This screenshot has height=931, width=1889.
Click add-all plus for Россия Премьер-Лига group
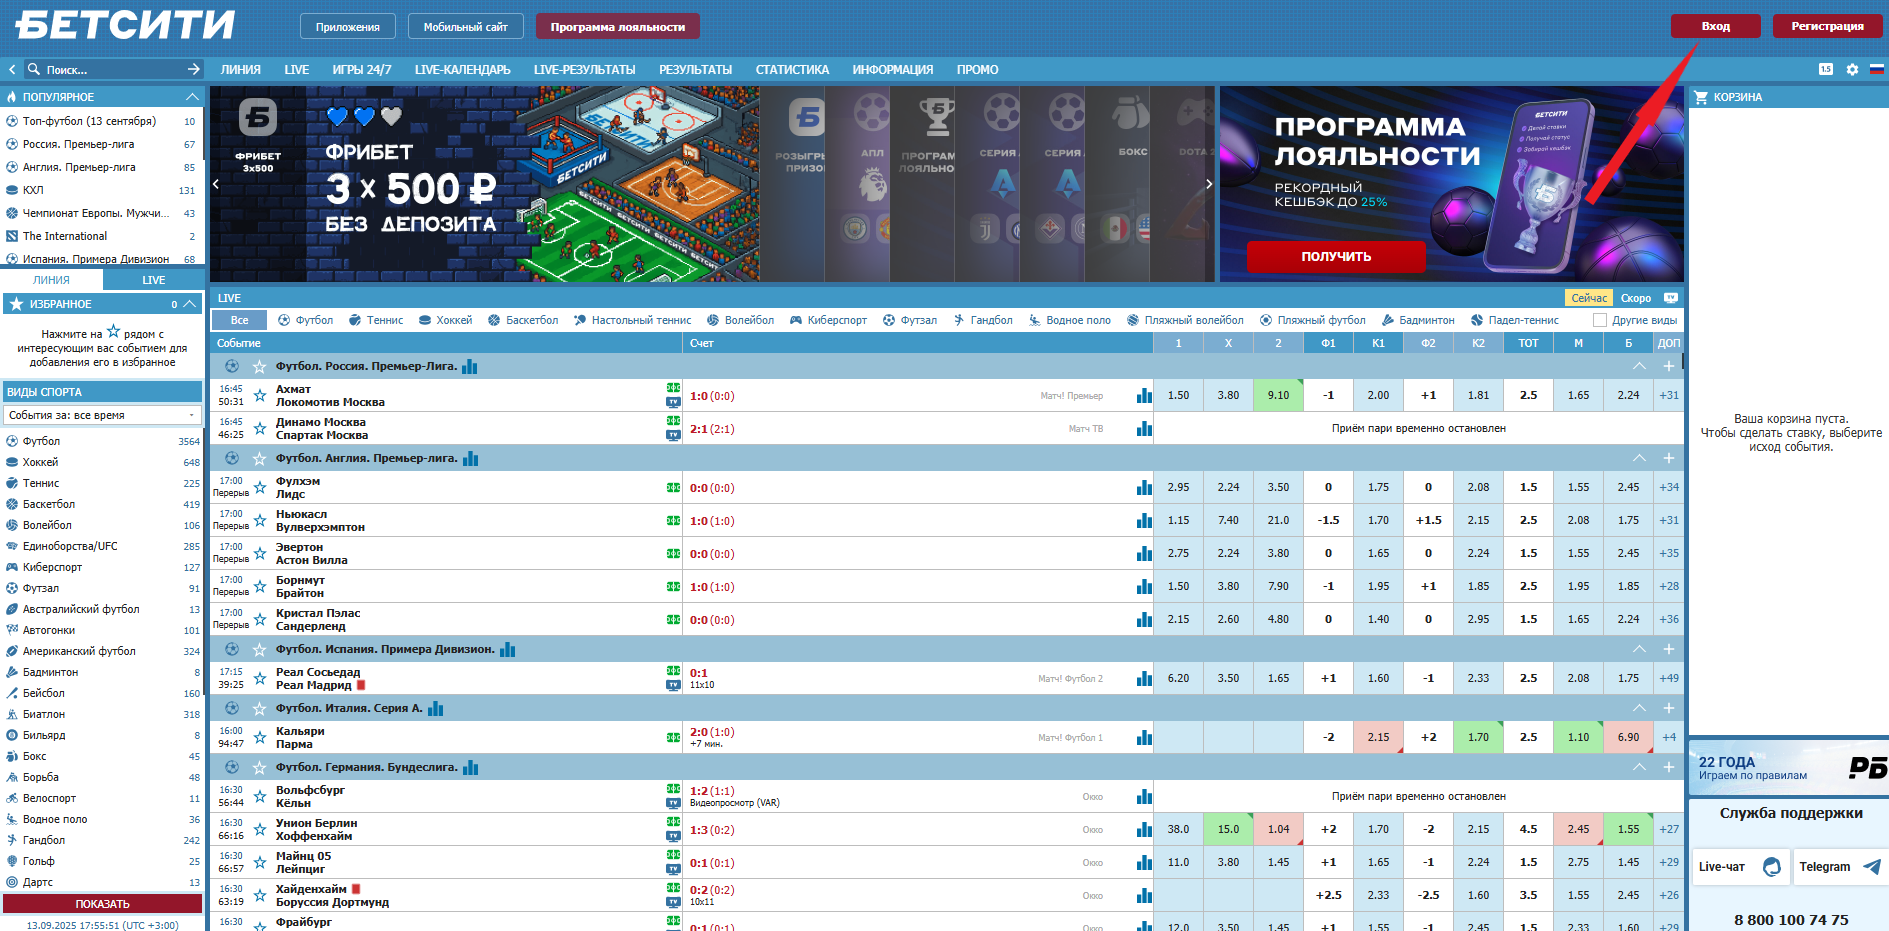pyautogui.click(x=1669, y=366)
